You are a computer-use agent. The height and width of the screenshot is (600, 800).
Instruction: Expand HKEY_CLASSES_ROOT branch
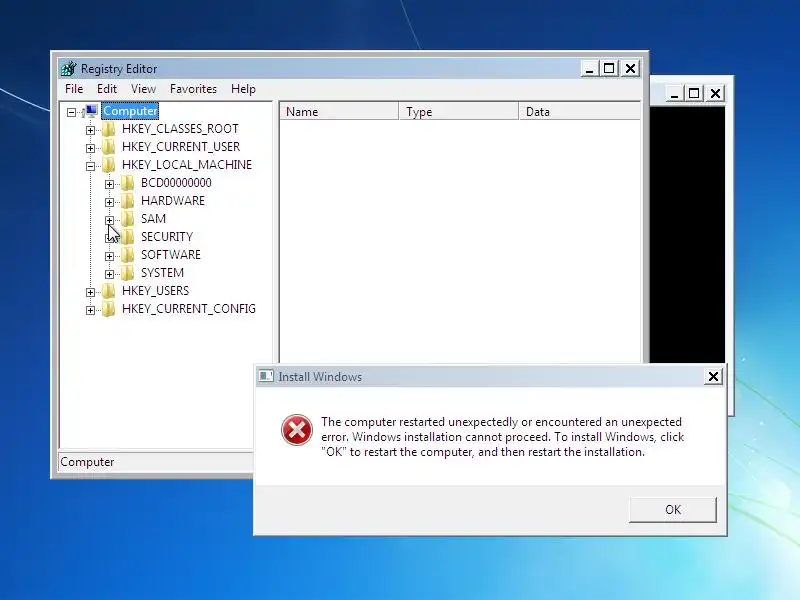tap(90, 130)
